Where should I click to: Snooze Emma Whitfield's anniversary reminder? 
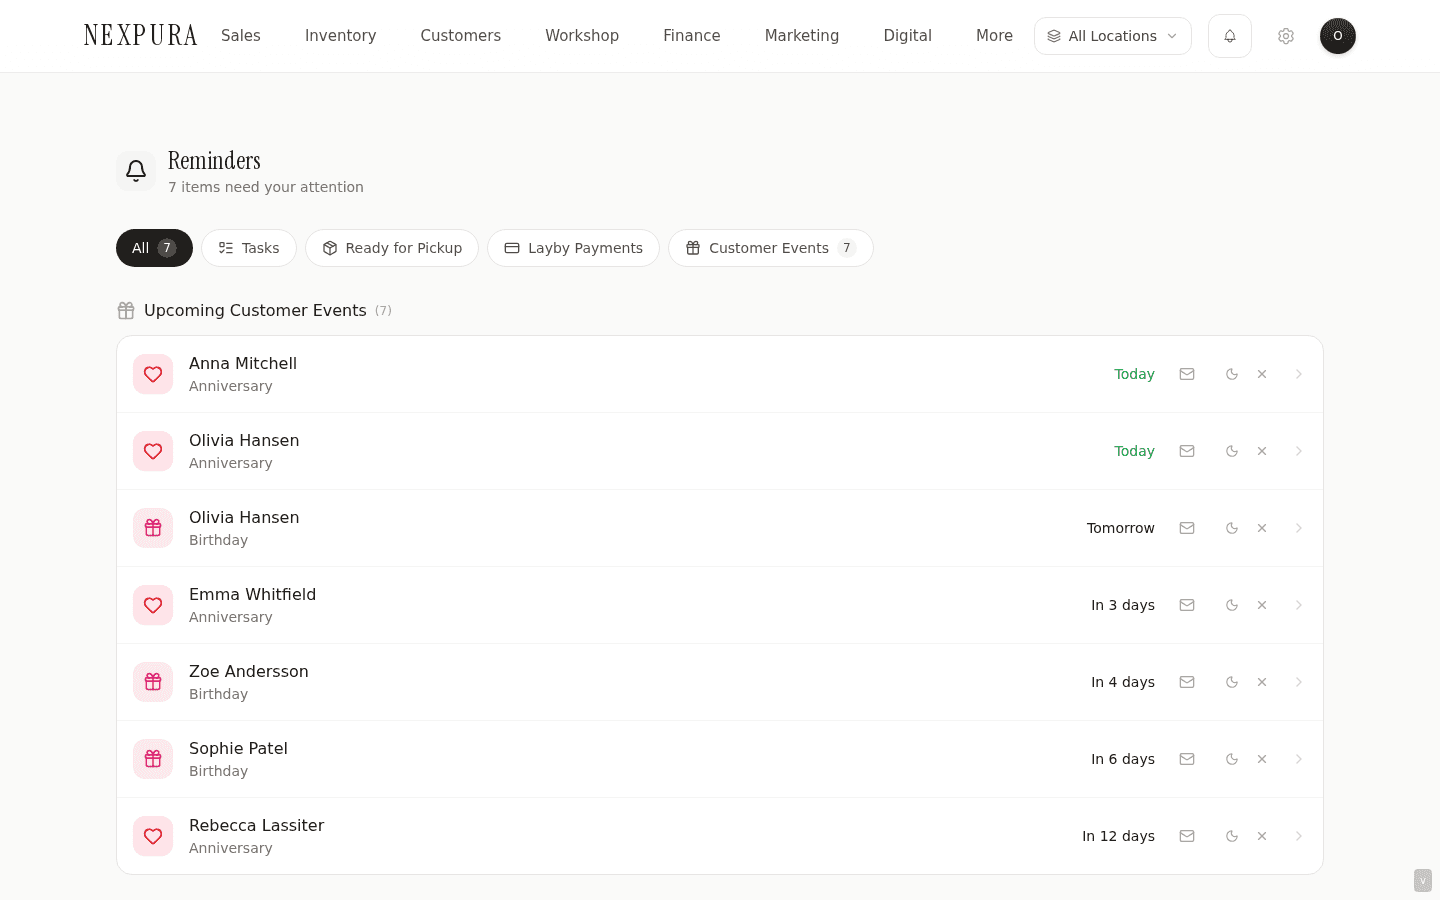click(1232, 605)
